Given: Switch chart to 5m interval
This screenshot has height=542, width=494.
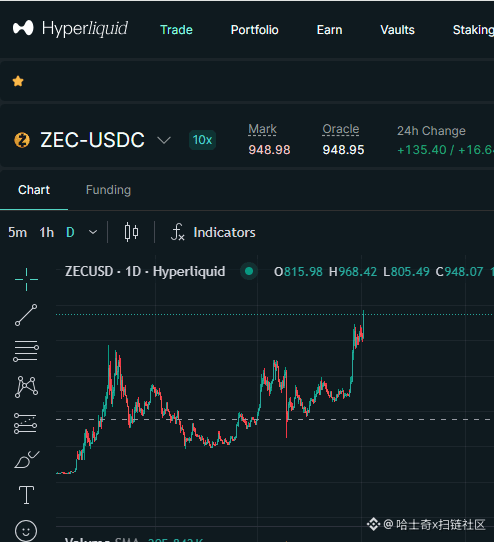Looking at the screenshot, I should pos(18,233).
